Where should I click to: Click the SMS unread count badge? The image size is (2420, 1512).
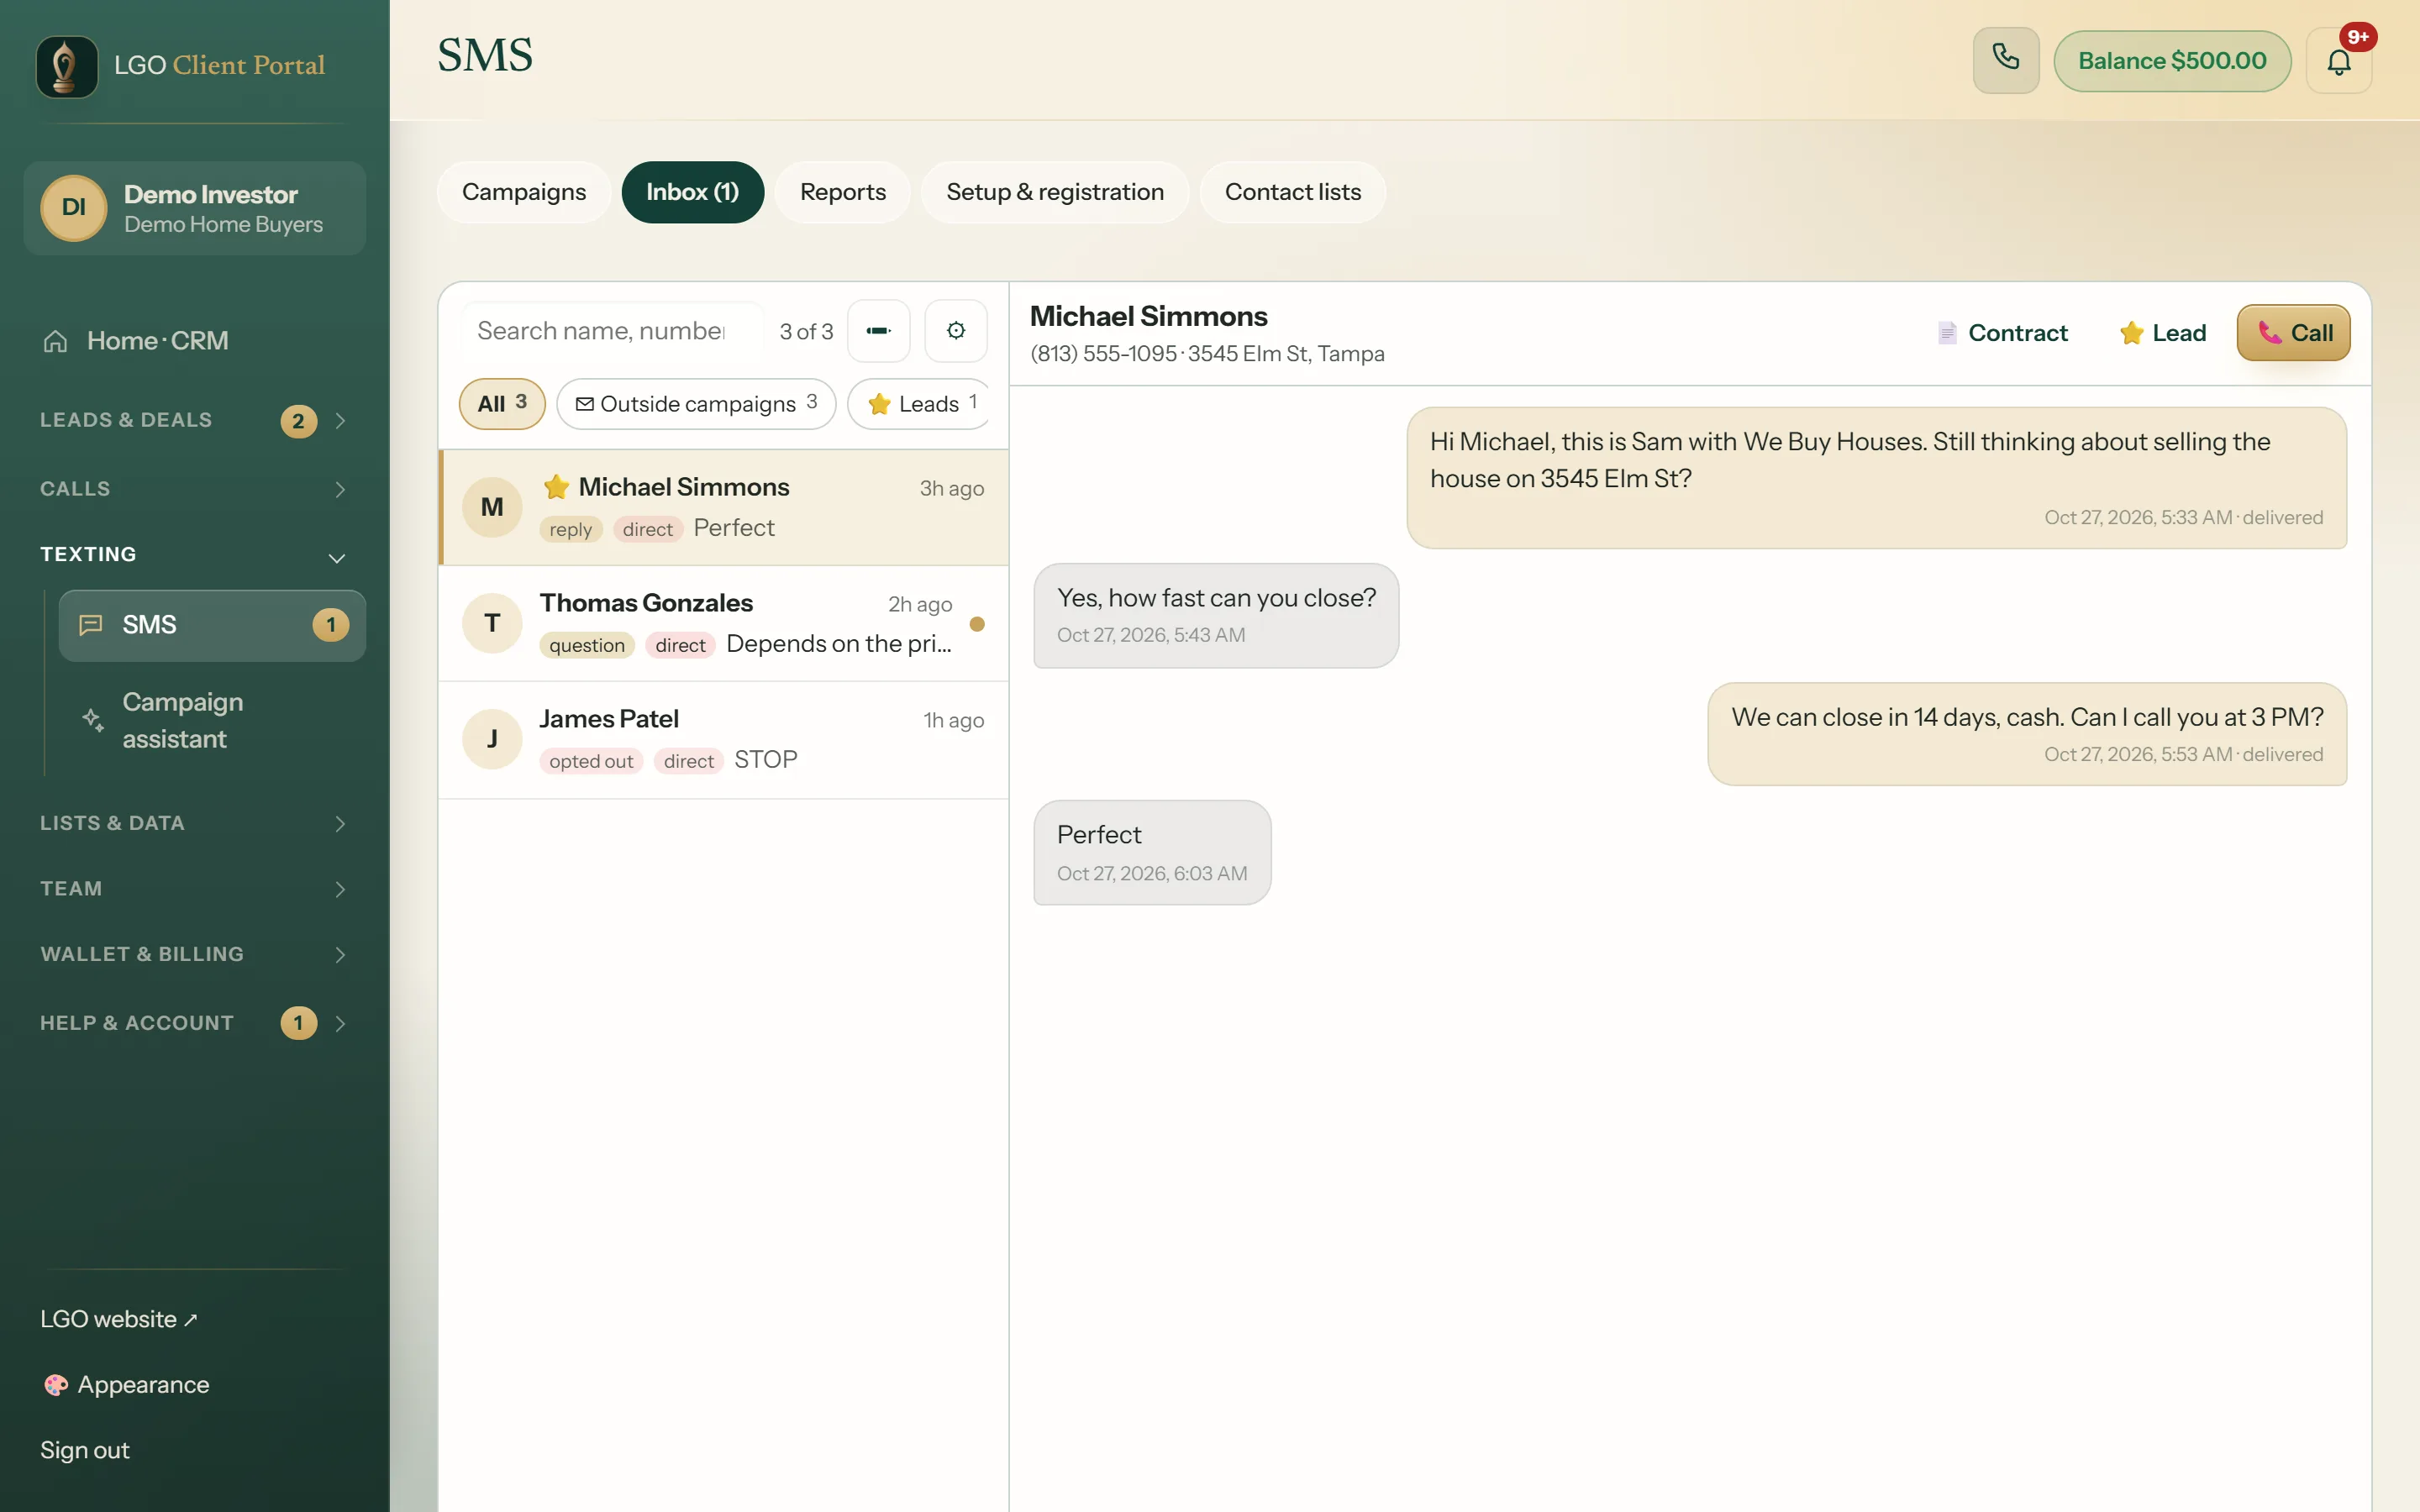point(331,625)
